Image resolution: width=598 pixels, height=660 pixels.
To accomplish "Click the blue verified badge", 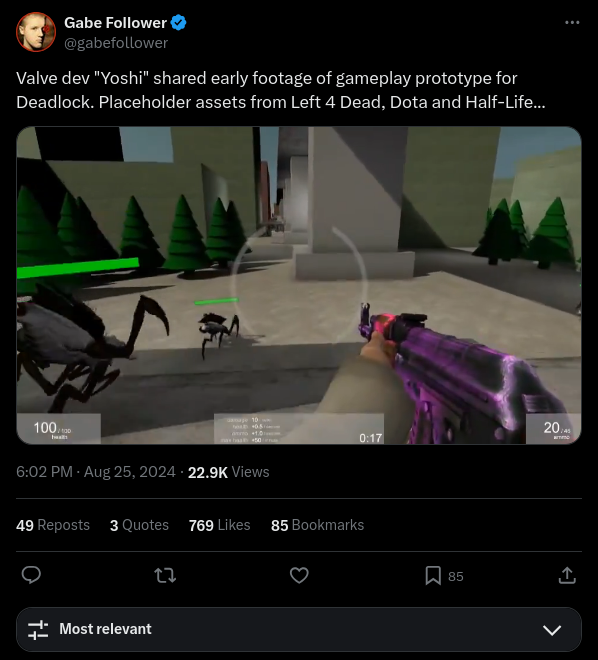I will pos(178,22).
